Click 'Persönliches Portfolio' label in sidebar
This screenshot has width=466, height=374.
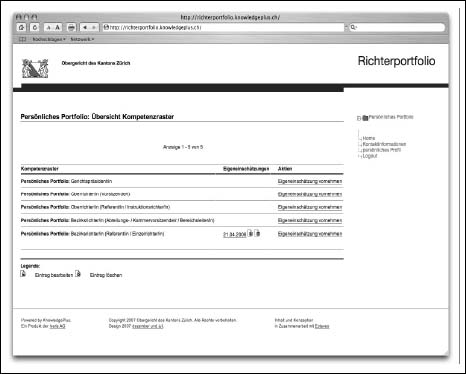[x=391, y=117]
